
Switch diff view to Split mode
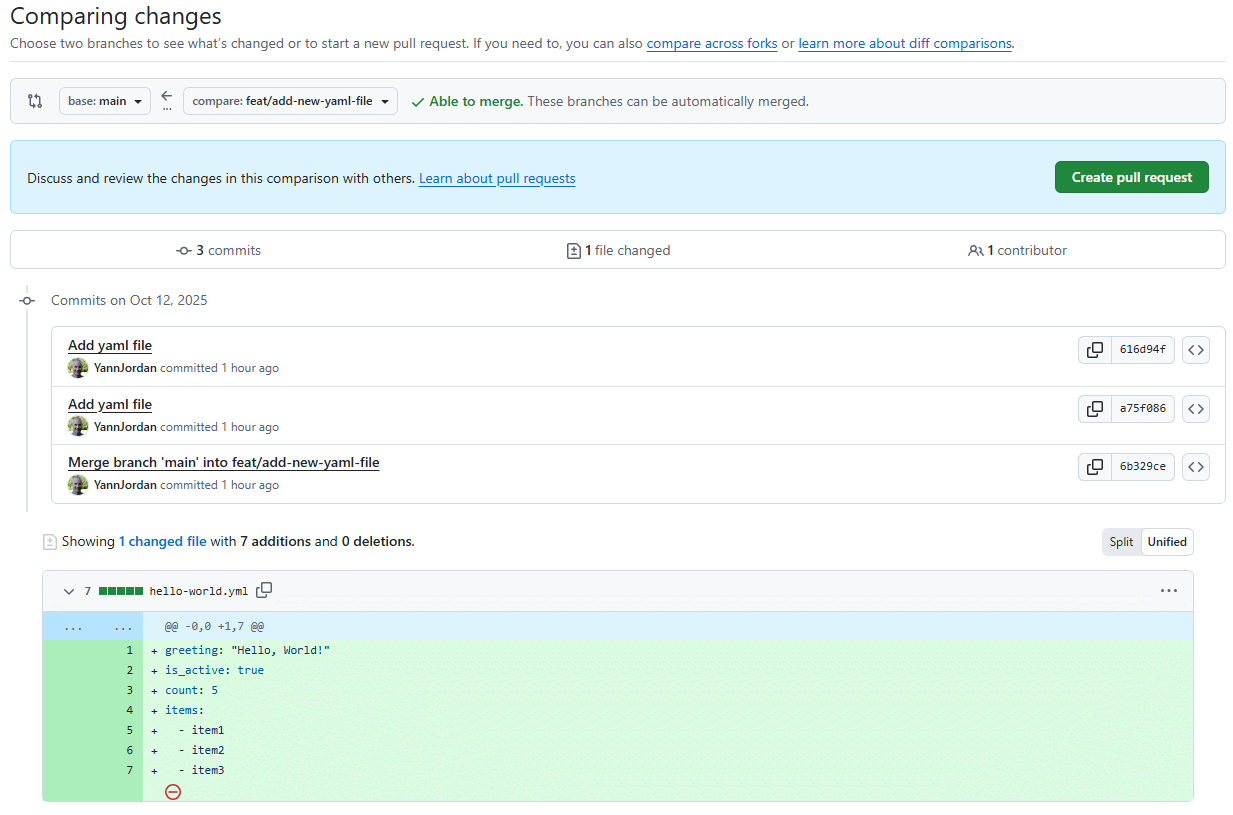tap(1121, 541)
